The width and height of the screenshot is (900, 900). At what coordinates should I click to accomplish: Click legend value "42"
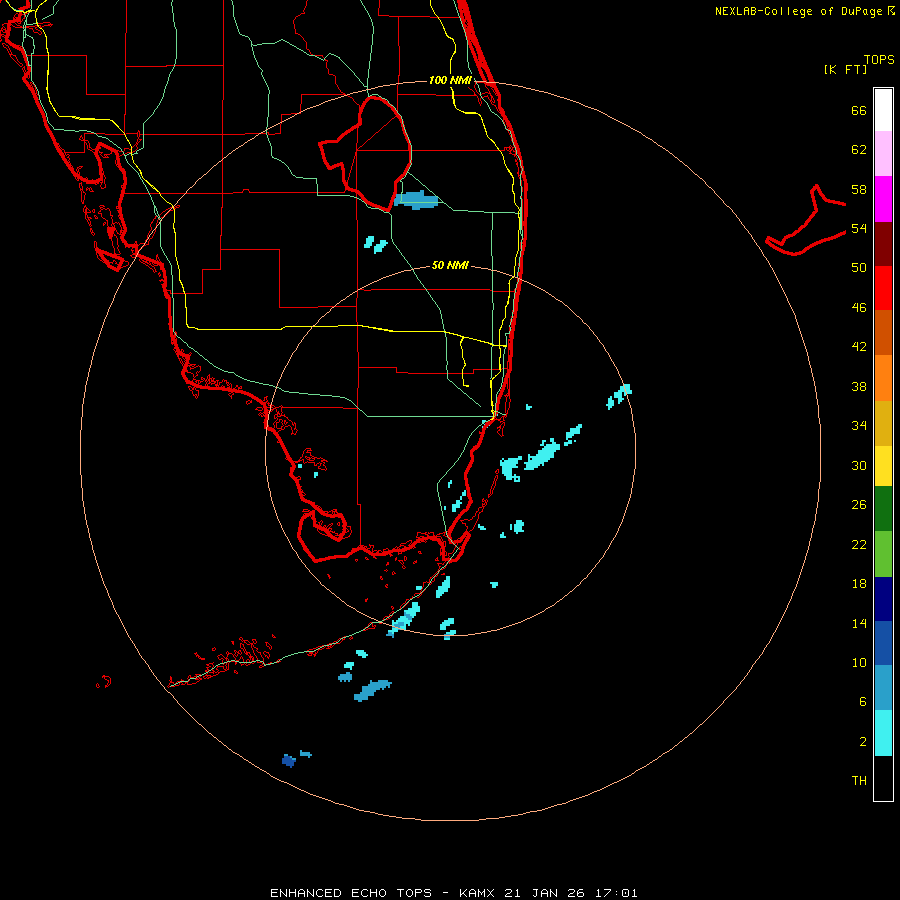pyautogui.click(x=859, y=347)
